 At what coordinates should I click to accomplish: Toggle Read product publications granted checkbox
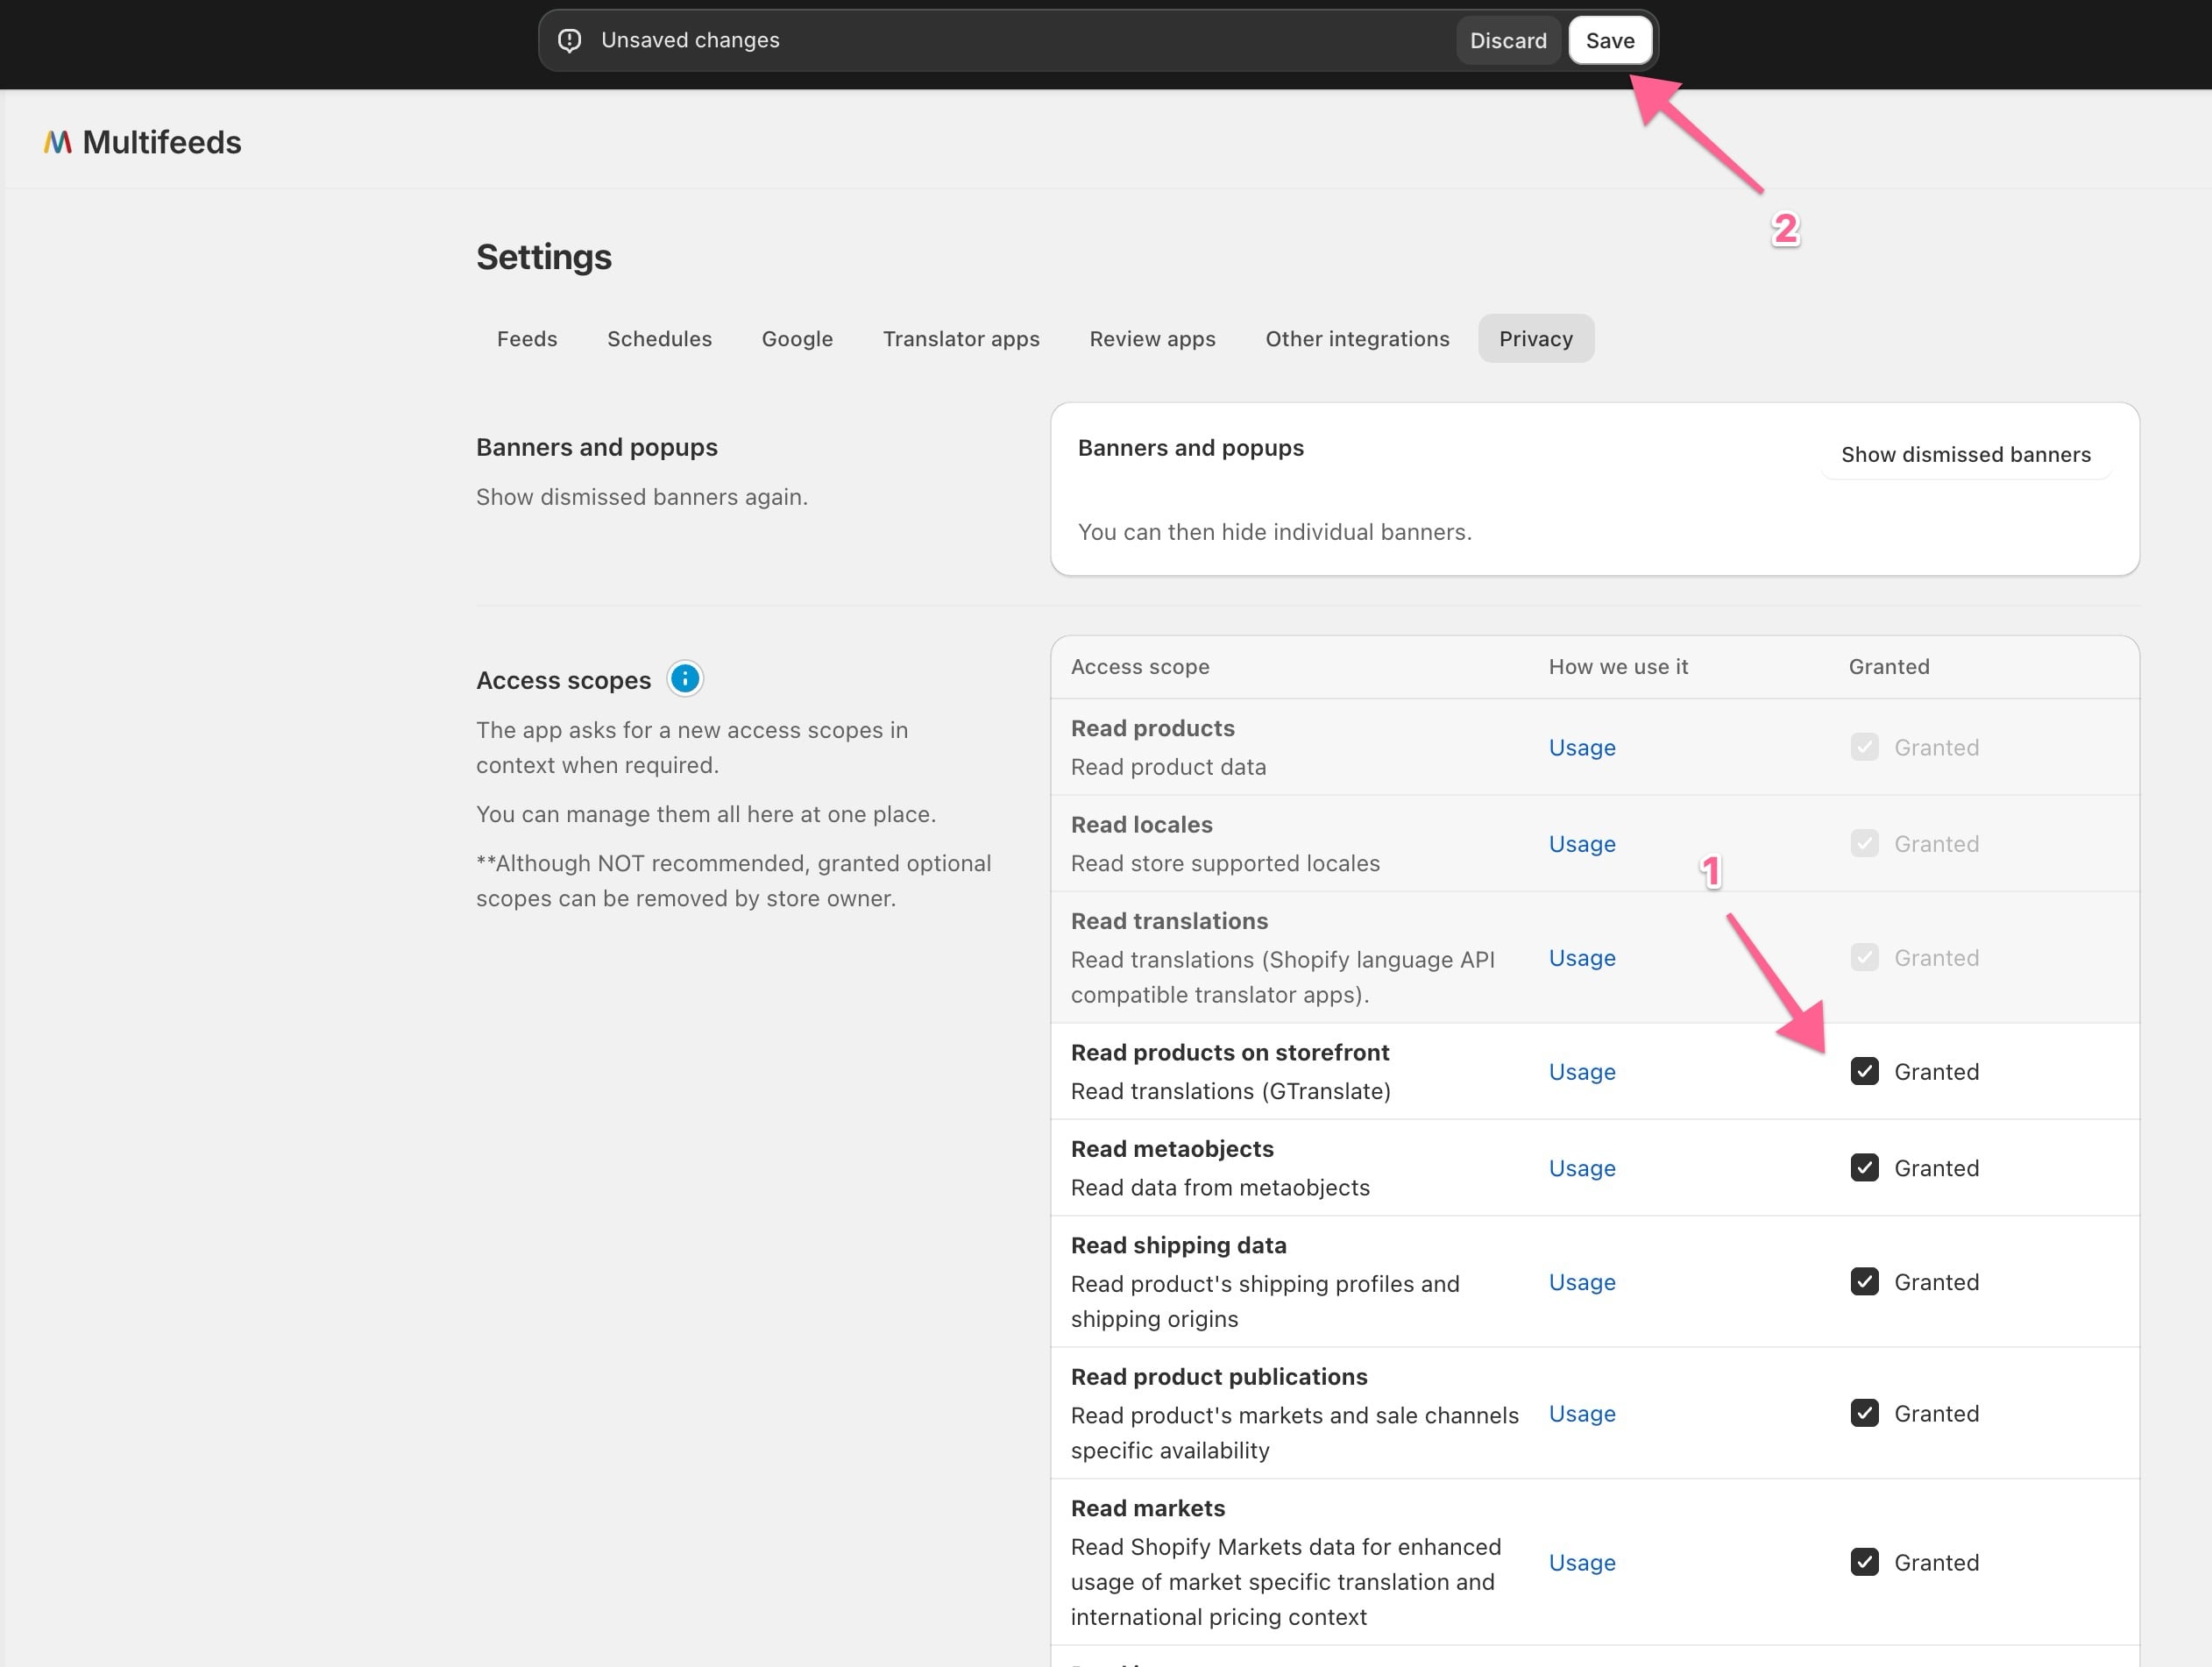[1864, 1413]
